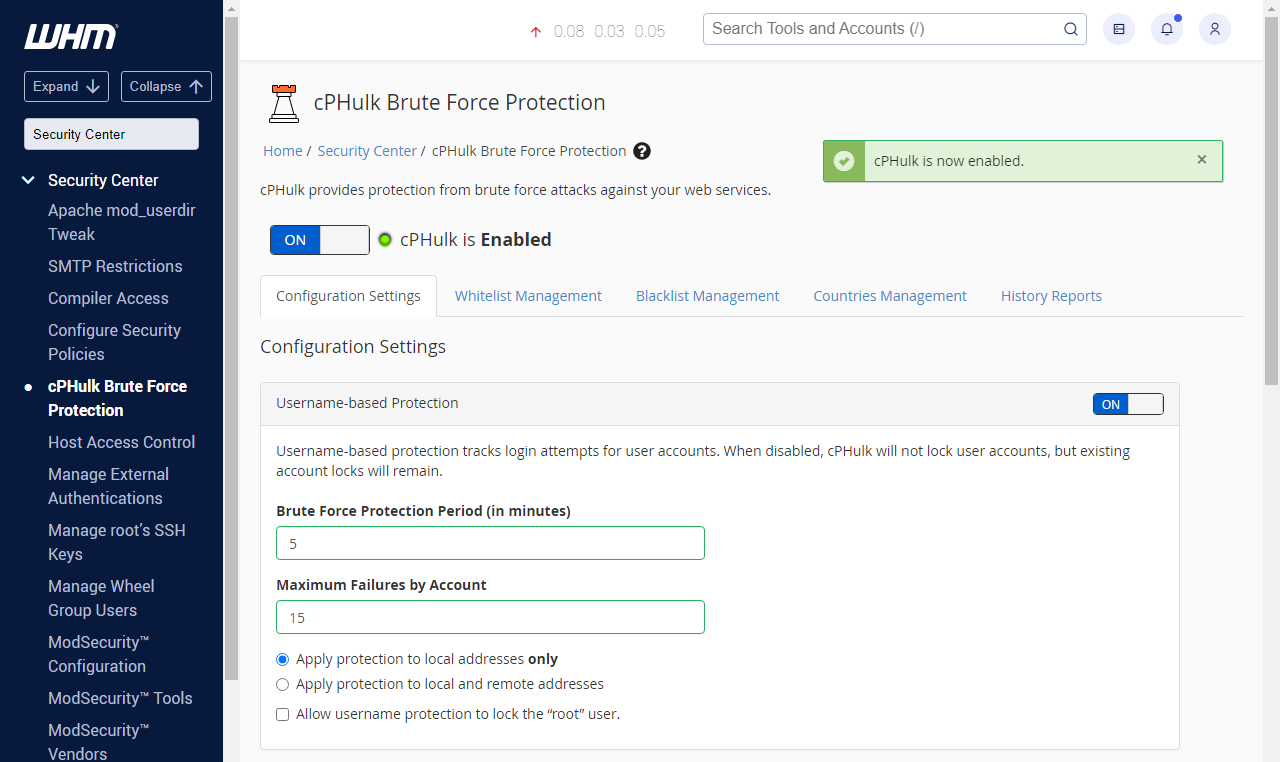Click the Collapse sidebar button

point(166,86)
